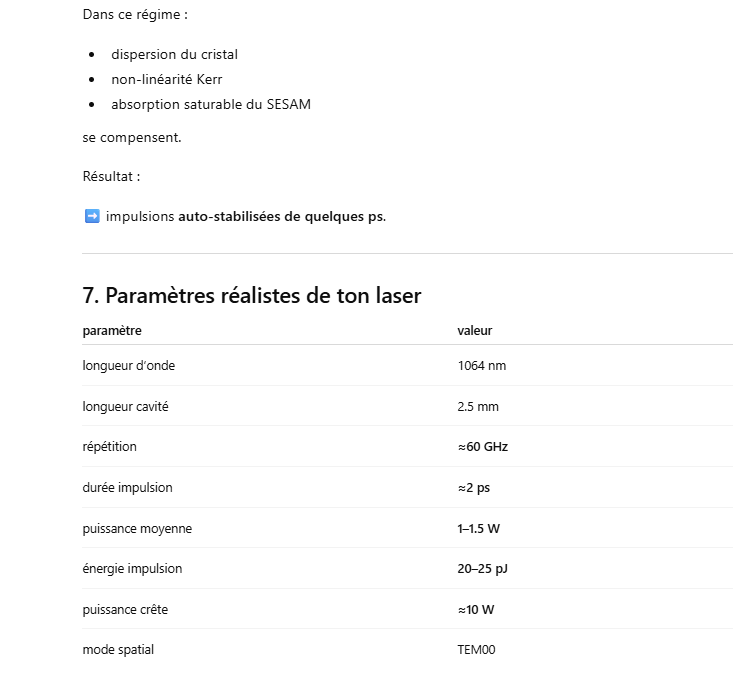The height and width of the screenshot is (688, 733).
Task: Click the "≈2 ps" value cell
Action: point(474,488)
